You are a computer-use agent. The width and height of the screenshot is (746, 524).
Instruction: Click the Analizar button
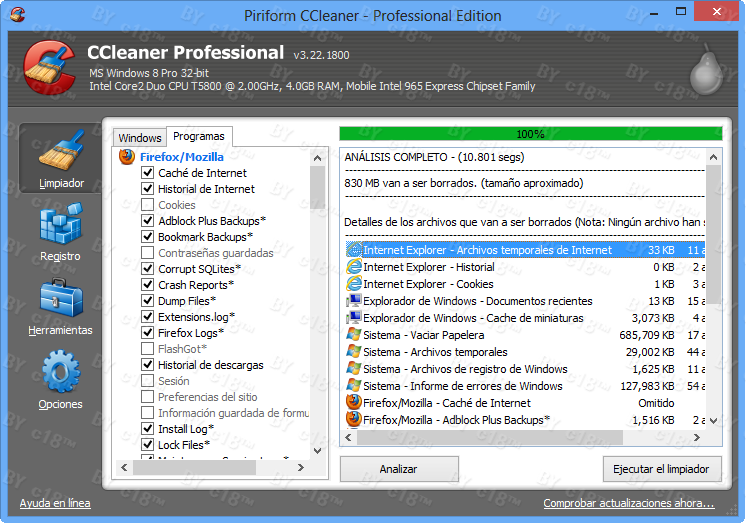[x=399, y=469]
